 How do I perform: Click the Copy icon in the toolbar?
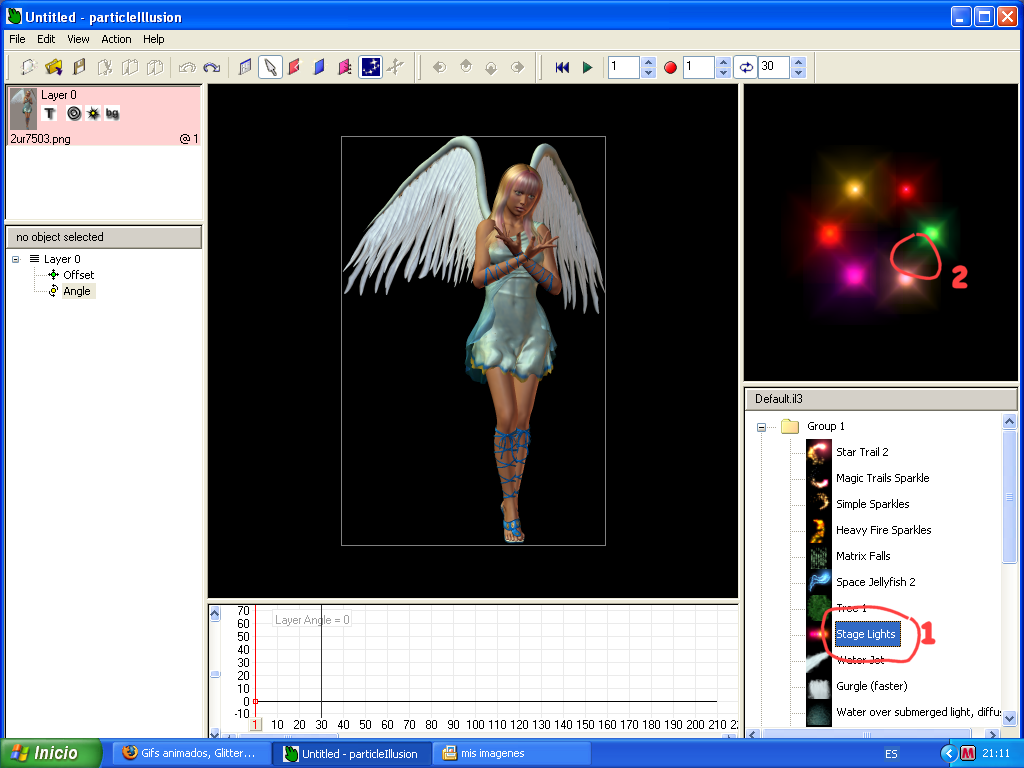click(x=130, y=67)
